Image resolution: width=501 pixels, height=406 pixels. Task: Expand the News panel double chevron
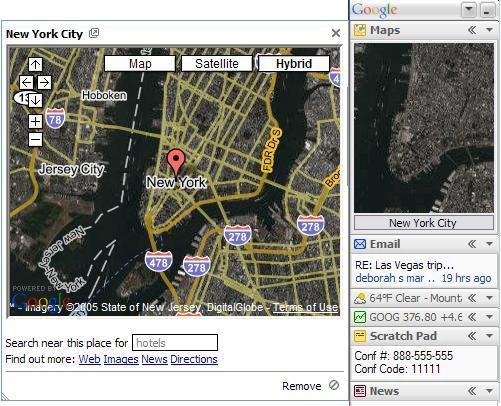tap(472, 391)
